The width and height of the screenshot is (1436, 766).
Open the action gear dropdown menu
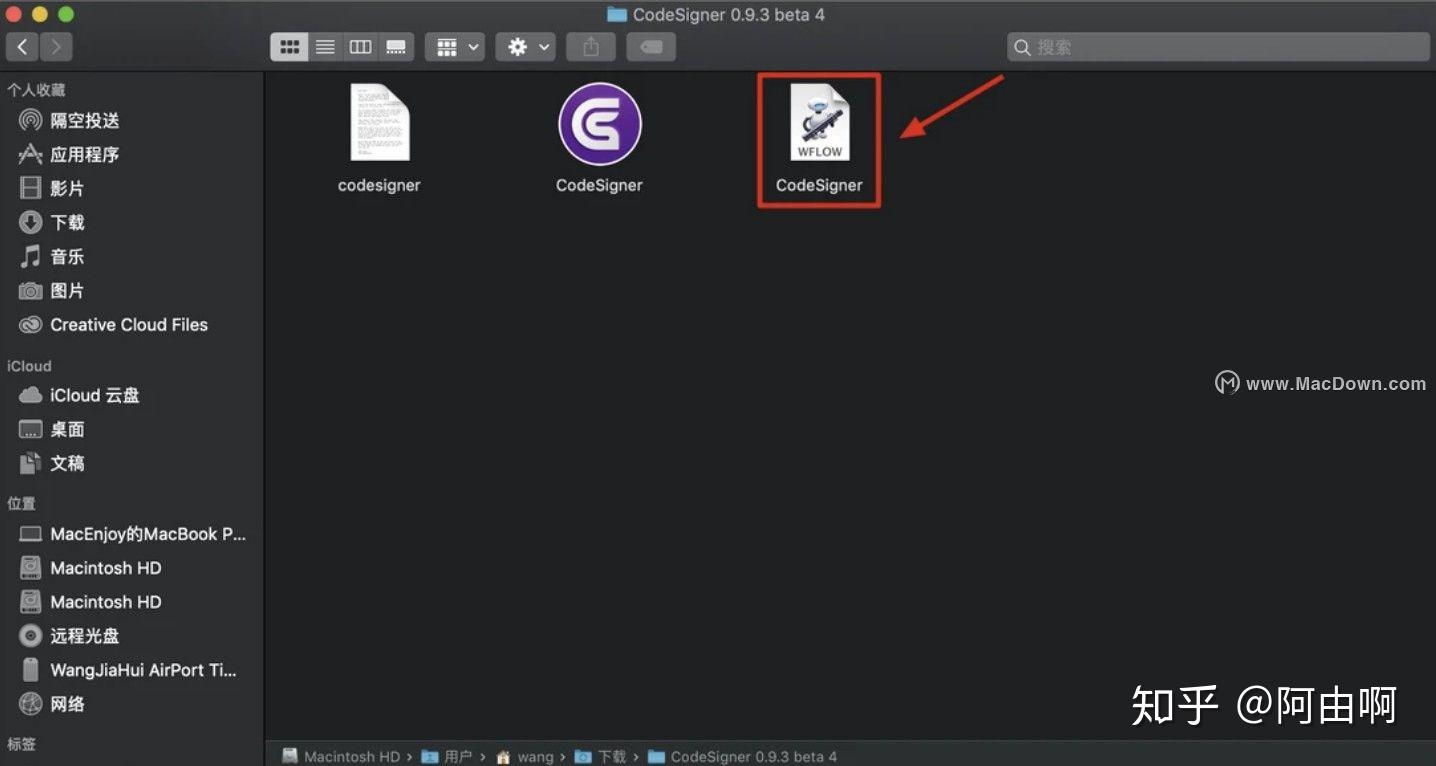(525, 46)
